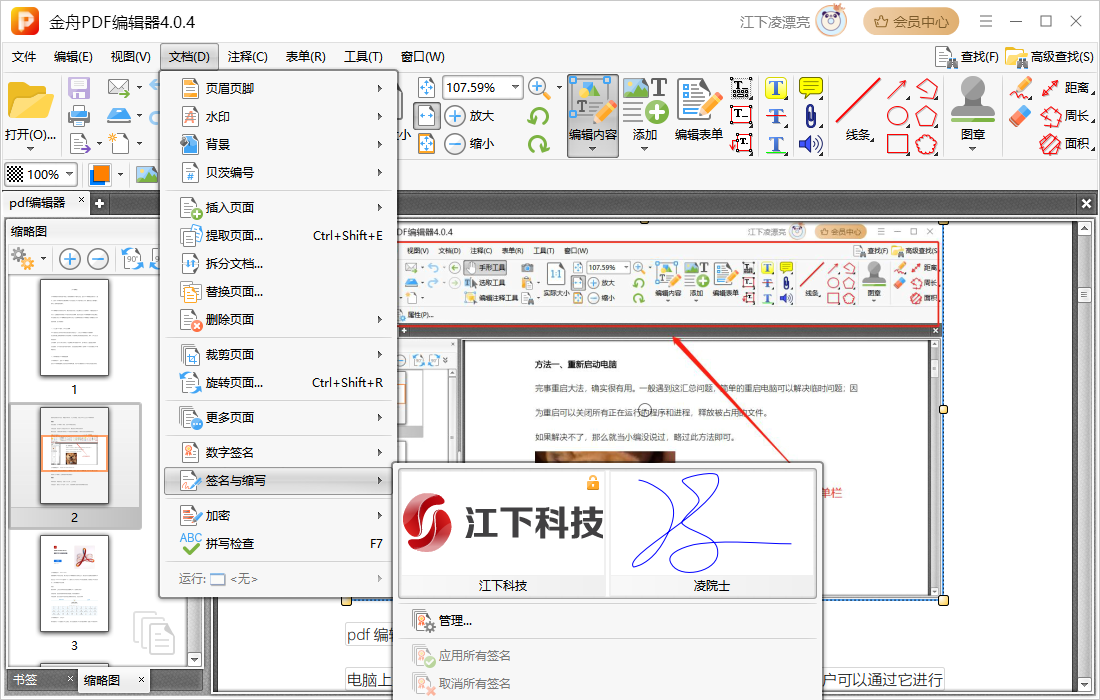Select the typewriter text tool icon

pos(741,88)
